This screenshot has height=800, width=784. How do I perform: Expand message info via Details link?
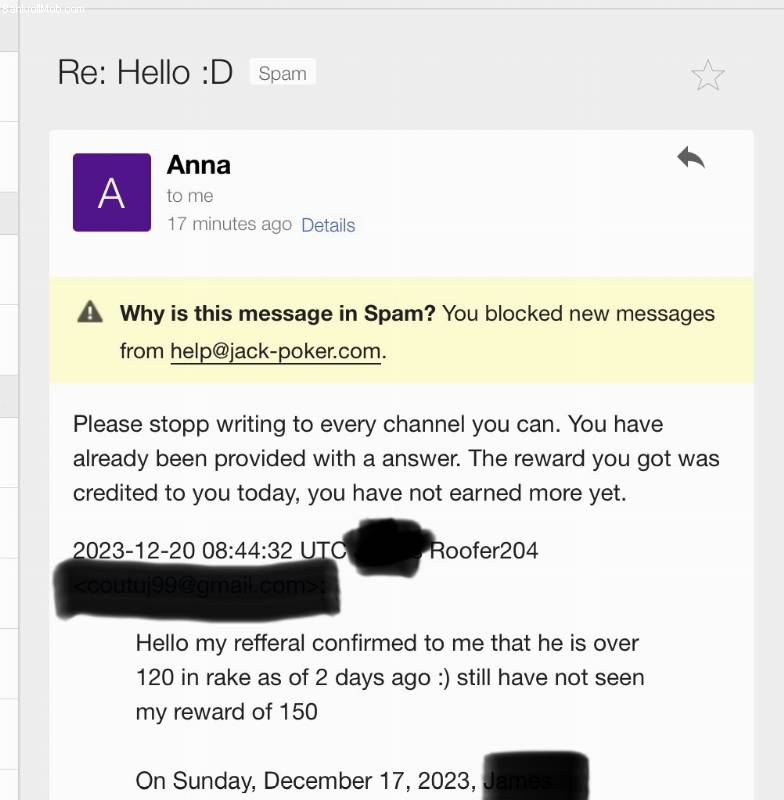coord(328,225)
